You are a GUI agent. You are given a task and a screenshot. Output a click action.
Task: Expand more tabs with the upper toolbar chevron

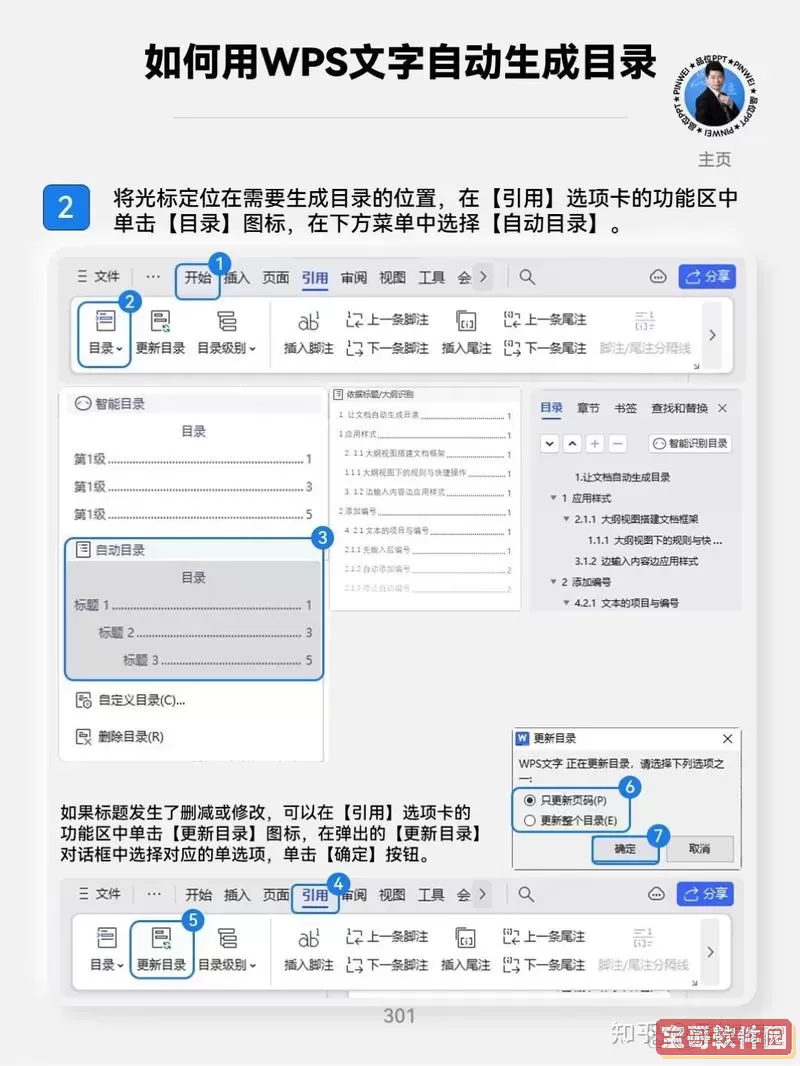(483, 277)
